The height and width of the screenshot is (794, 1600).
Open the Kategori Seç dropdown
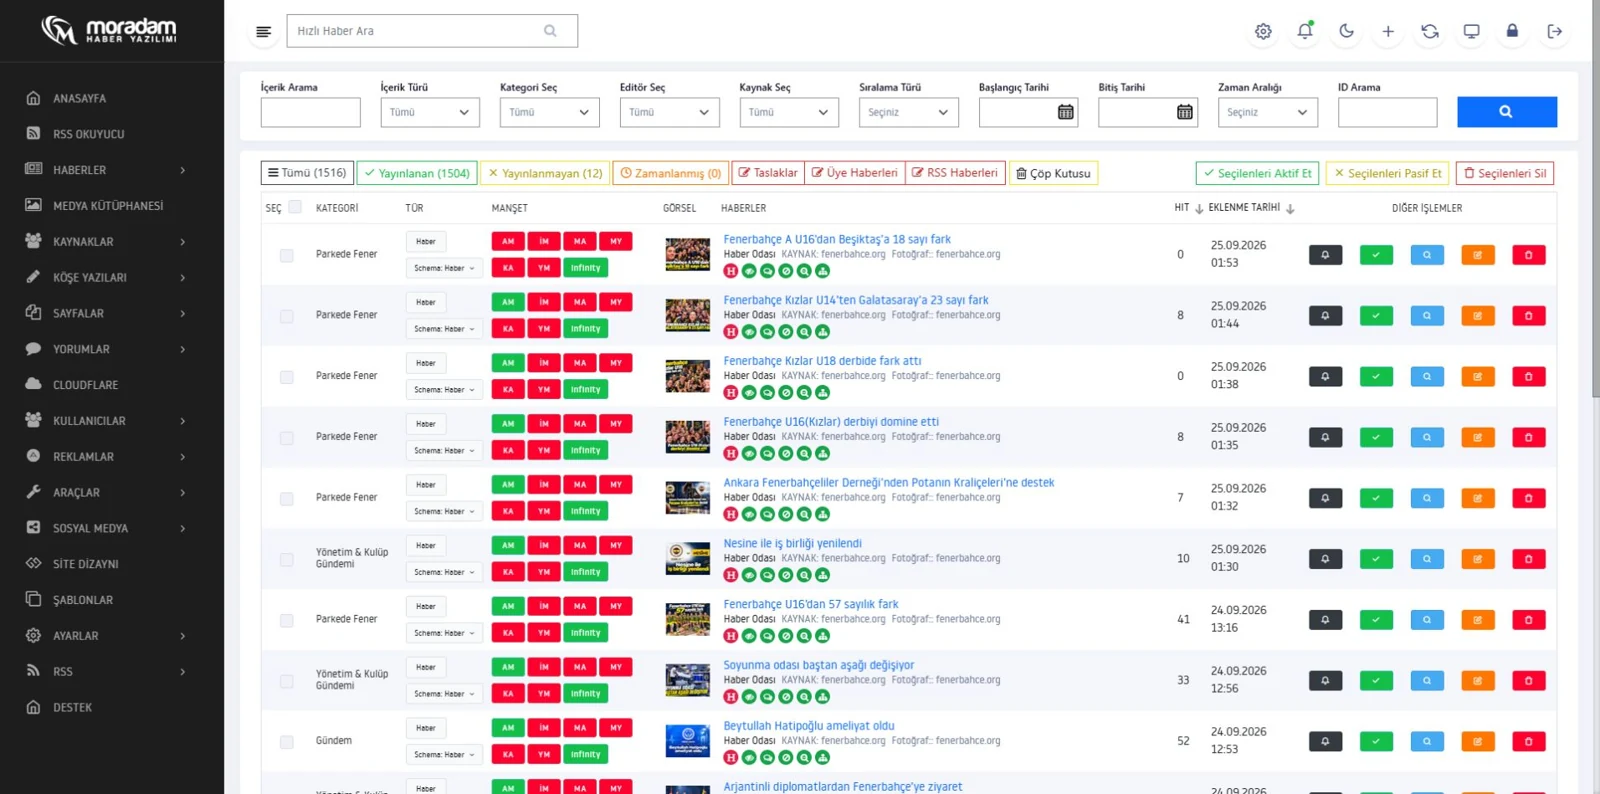549,112
